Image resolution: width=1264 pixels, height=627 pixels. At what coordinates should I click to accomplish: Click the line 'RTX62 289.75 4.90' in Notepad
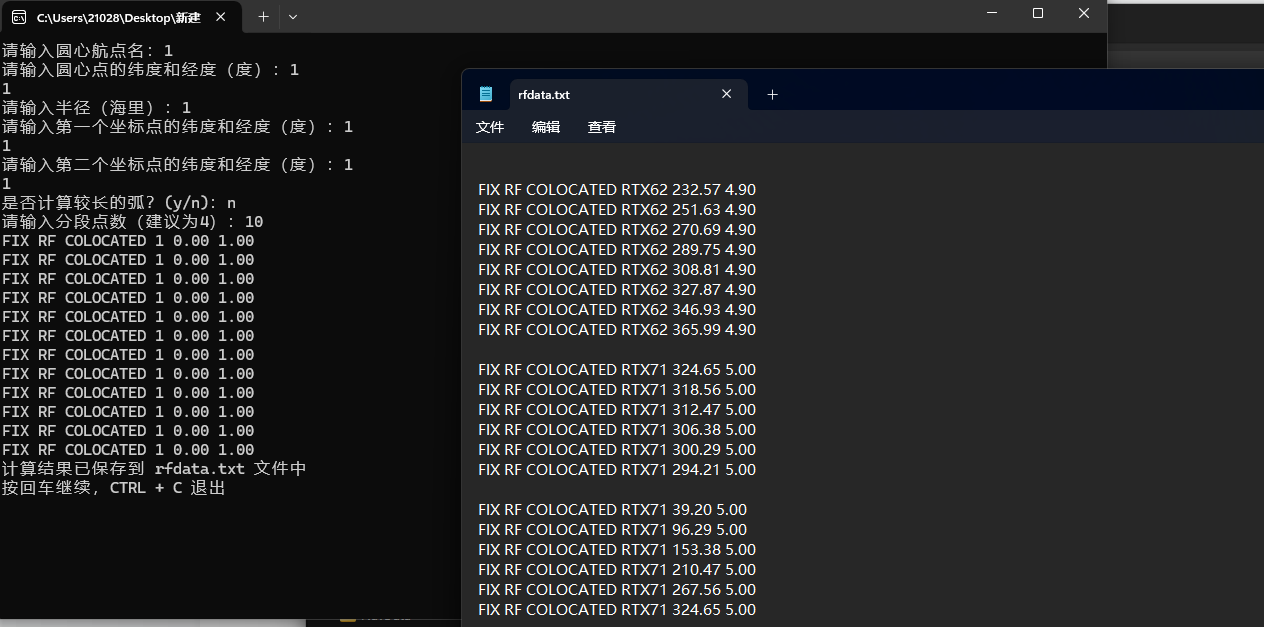point(617,249)
